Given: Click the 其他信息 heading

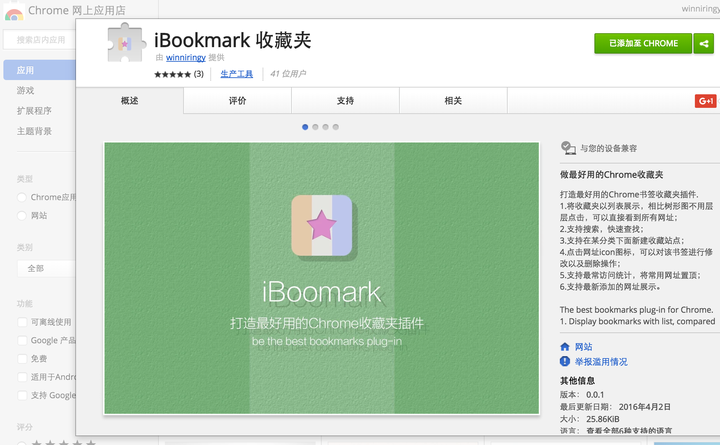Looking at the screenshot, I should (577, 381).
